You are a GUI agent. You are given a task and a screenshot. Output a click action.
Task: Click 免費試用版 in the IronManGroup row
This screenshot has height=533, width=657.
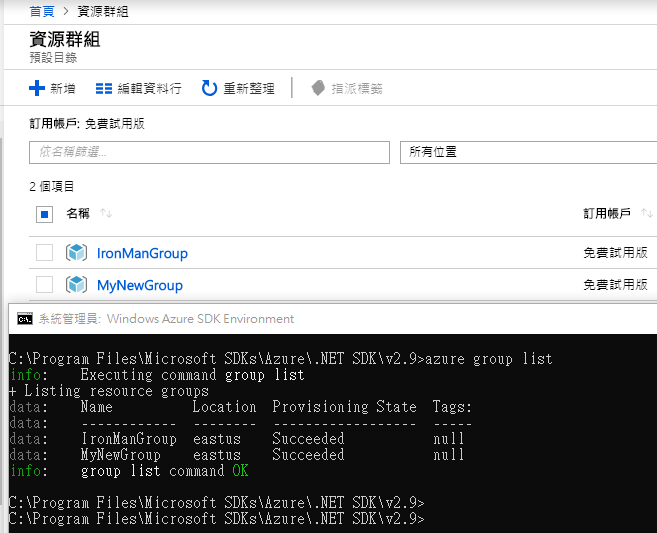tap(616, 253)
